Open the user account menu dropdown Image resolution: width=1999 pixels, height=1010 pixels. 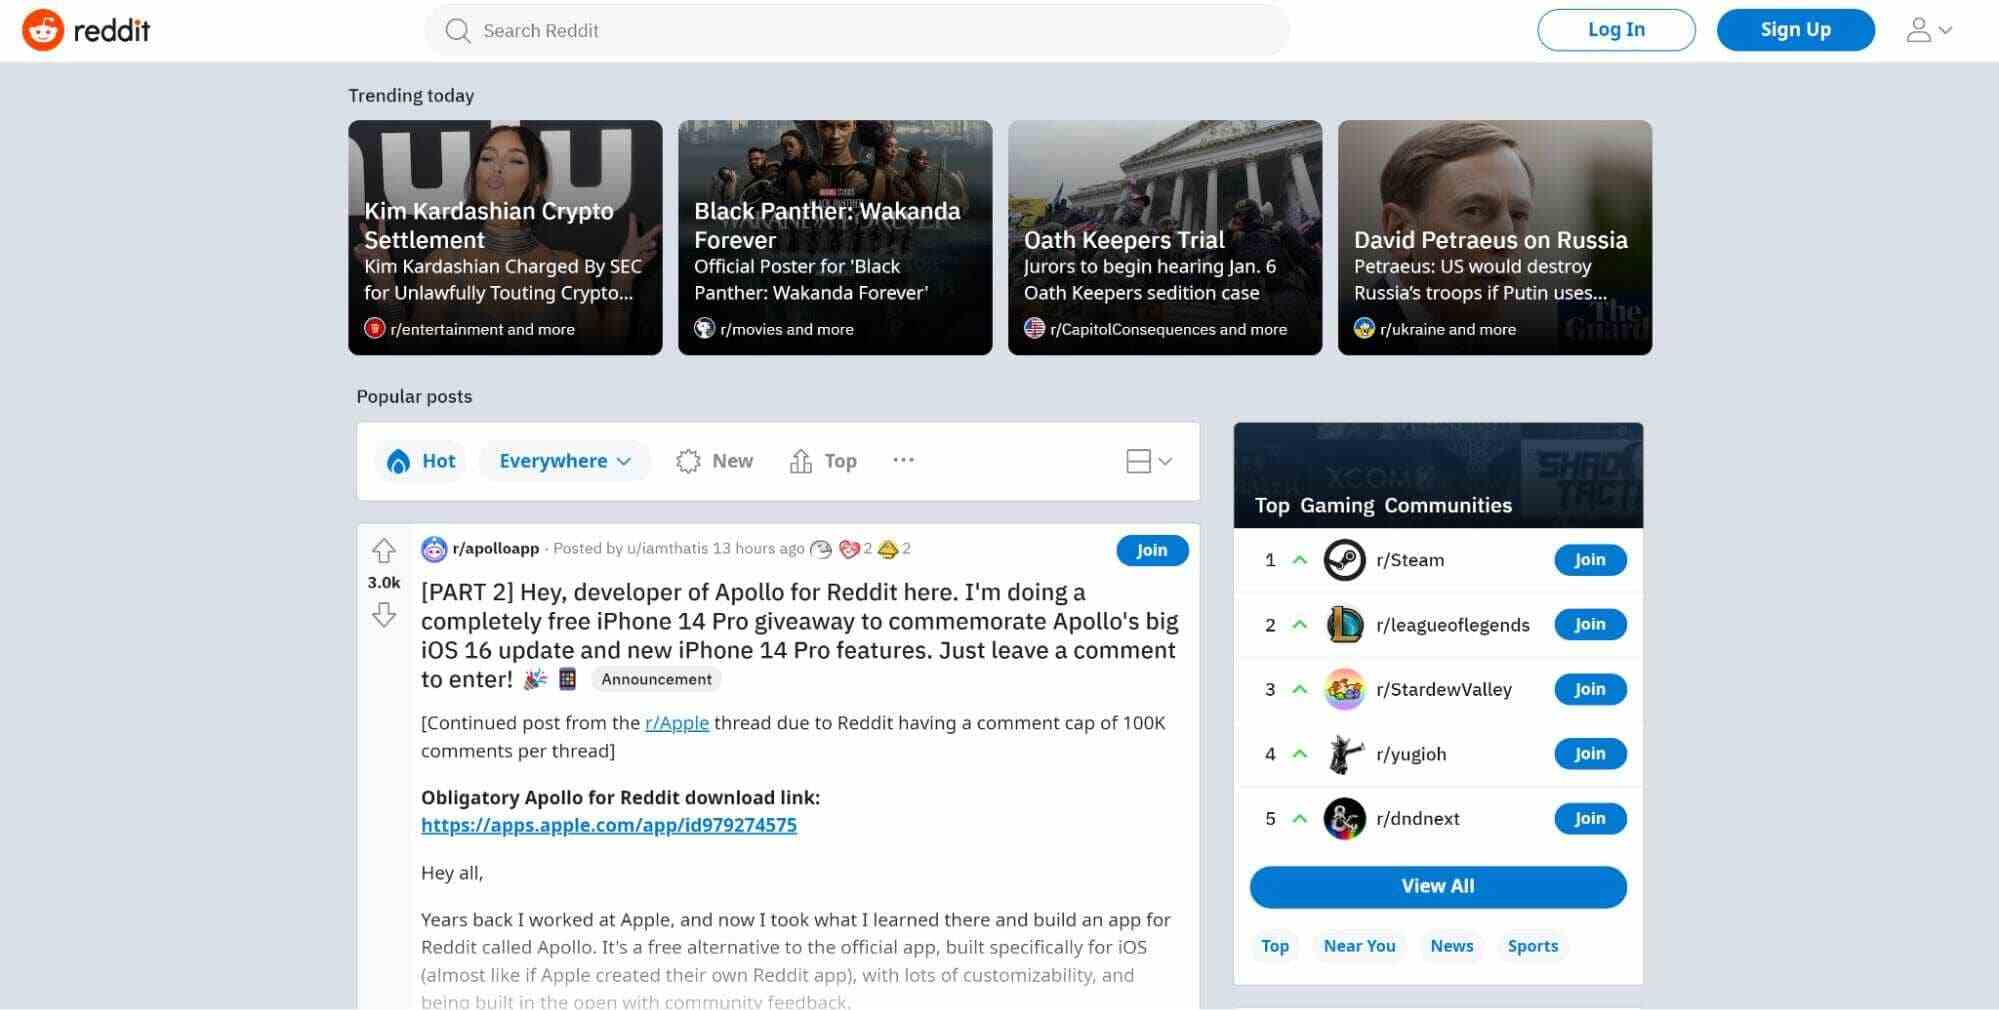tap(1929, 30)
